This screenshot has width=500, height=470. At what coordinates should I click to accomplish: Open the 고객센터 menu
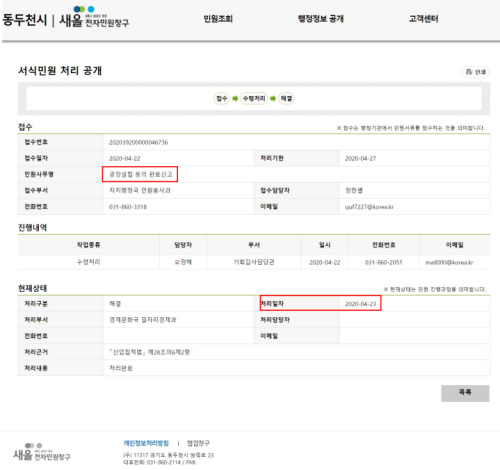coord(423,19)
